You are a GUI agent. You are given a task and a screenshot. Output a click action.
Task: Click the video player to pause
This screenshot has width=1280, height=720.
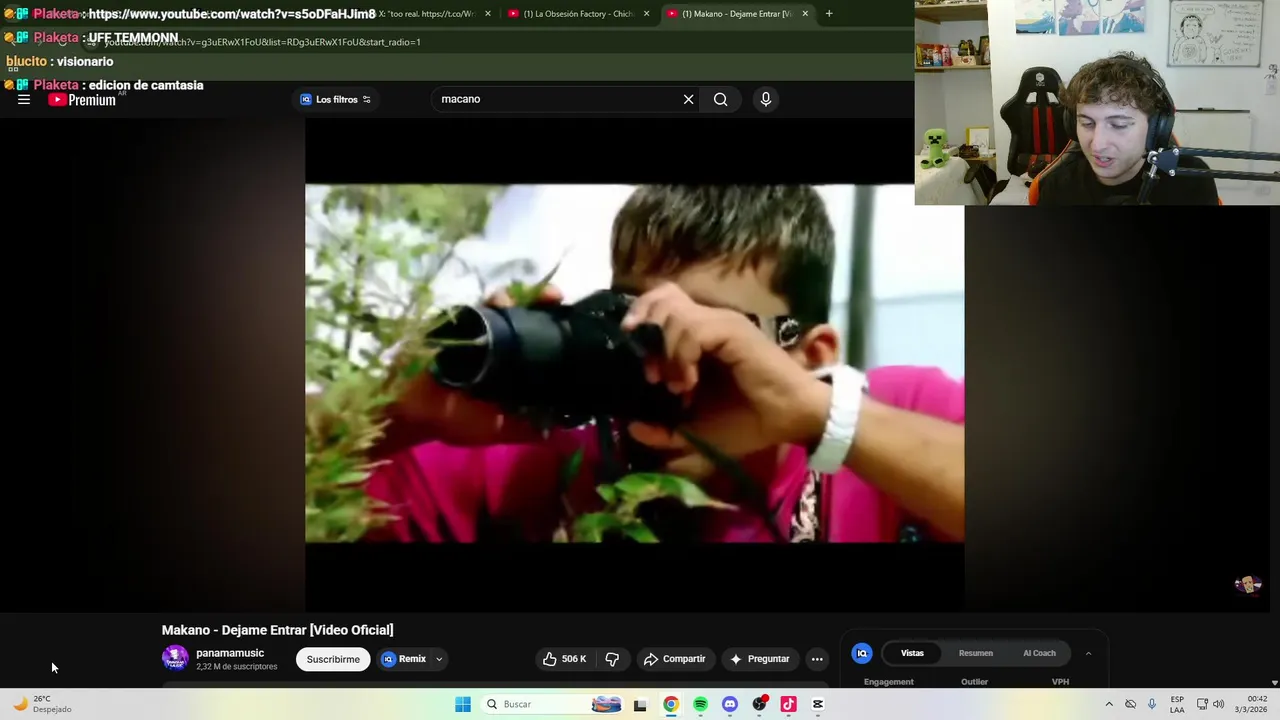pyautogui.click(x=634, y=363)
